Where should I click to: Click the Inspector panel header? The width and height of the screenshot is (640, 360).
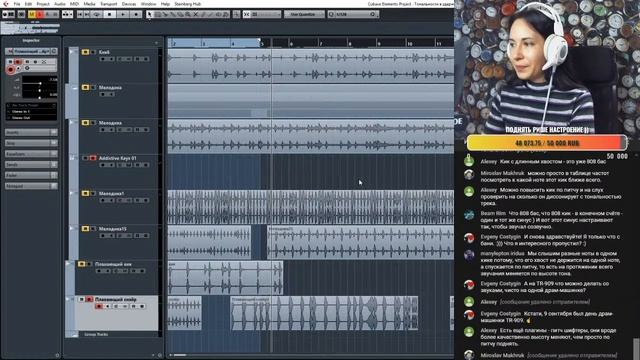tap(31, 40)
